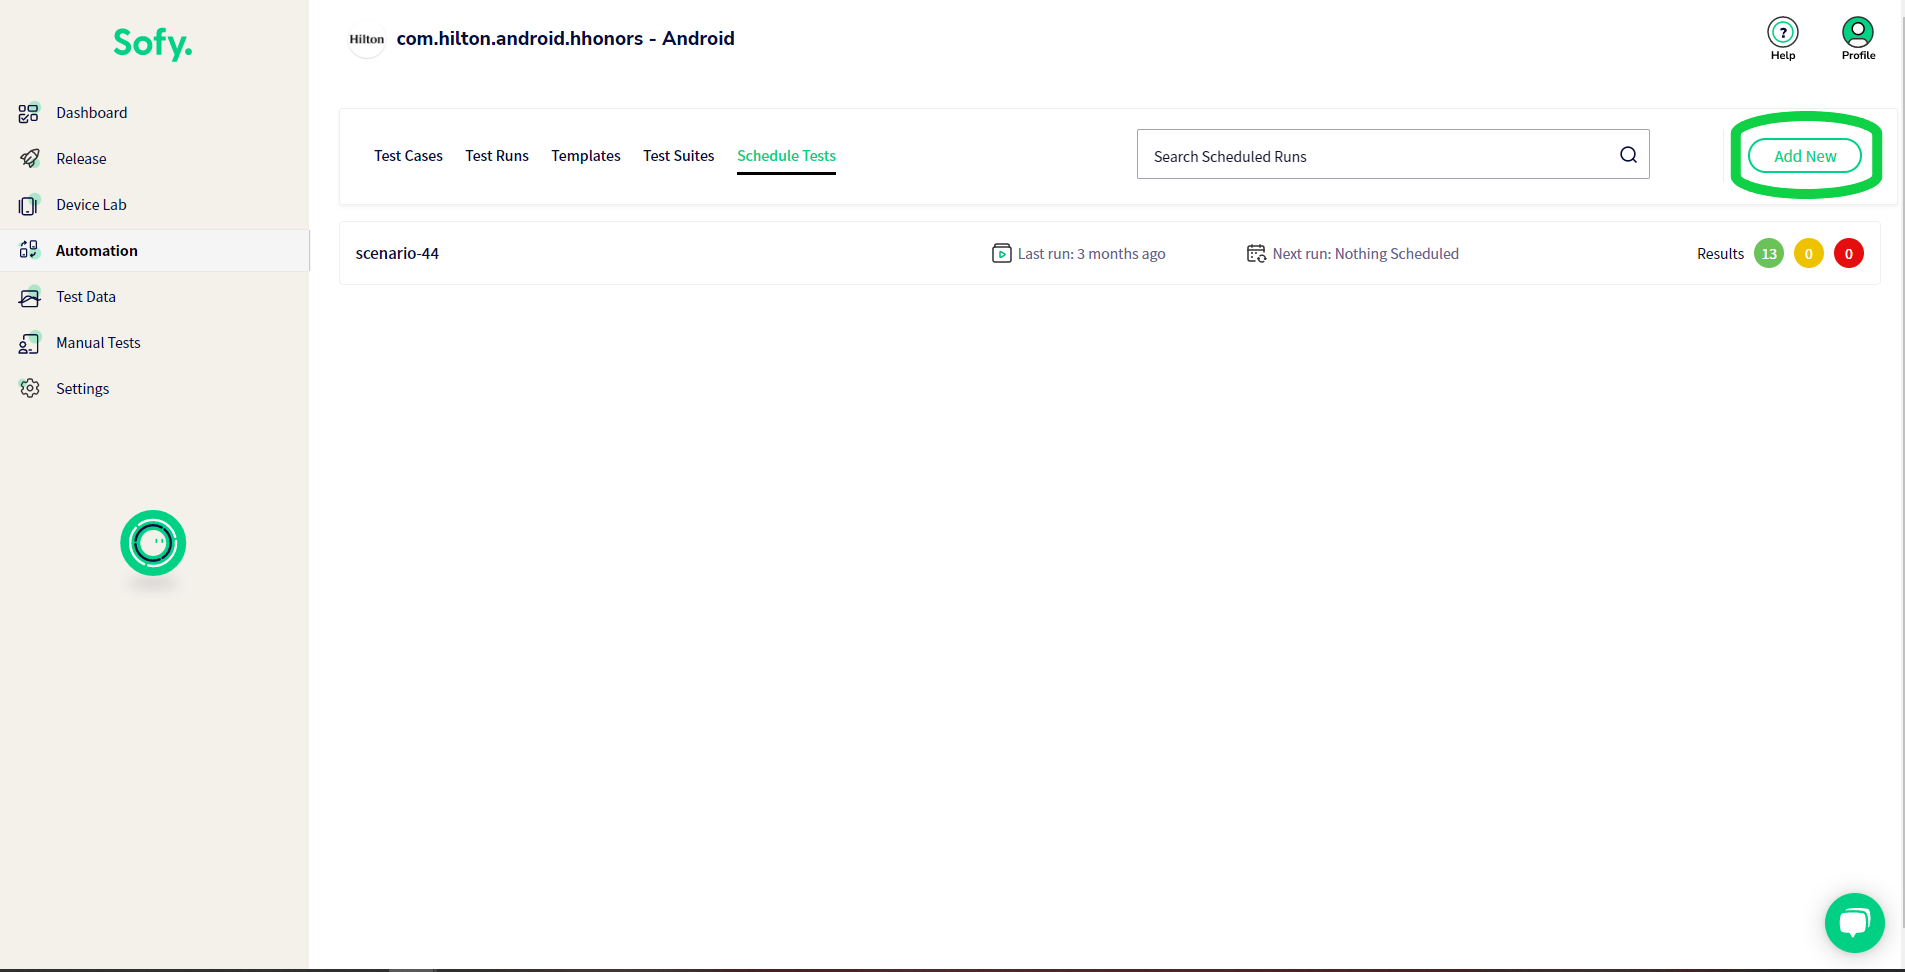This screenshot has width=1905, height=972.
Task: Click the Test Data icon
Action: tap(29, 297)
